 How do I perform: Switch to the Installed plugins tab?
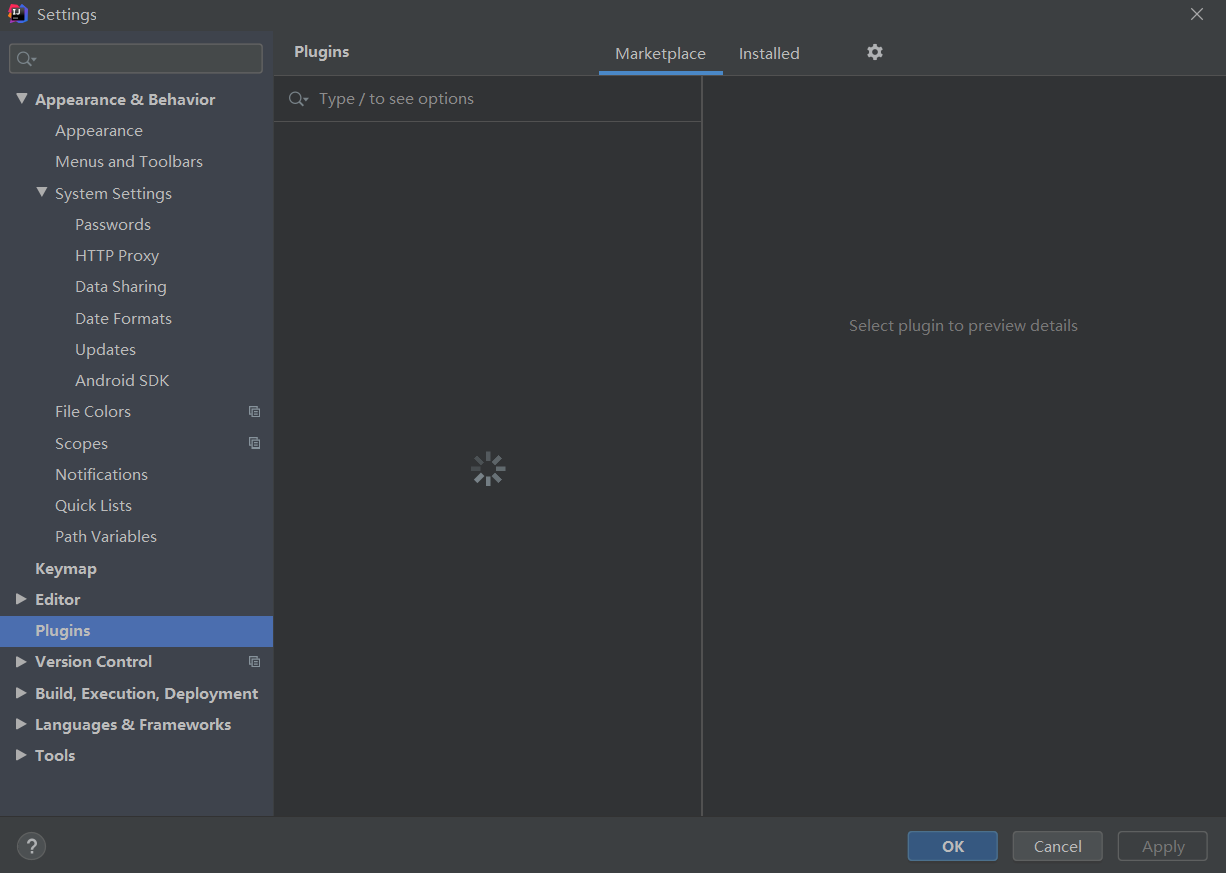click(769, 53)
